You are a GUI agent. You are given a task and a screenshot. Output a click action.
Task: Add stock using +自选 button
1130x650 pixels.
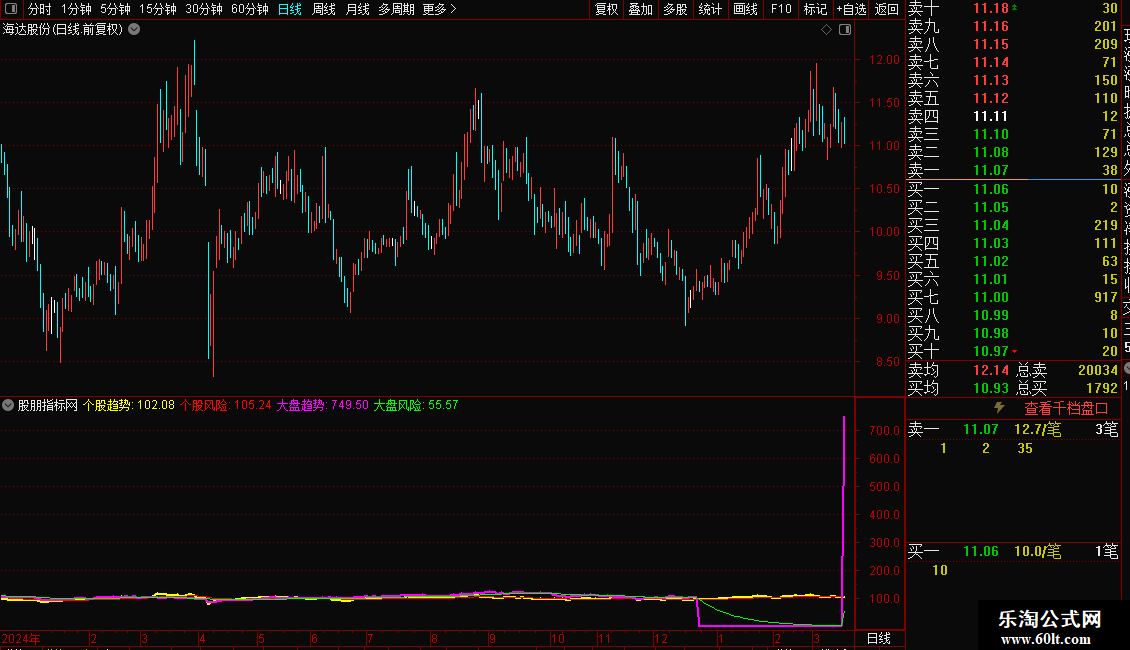[x=851, y=9]
